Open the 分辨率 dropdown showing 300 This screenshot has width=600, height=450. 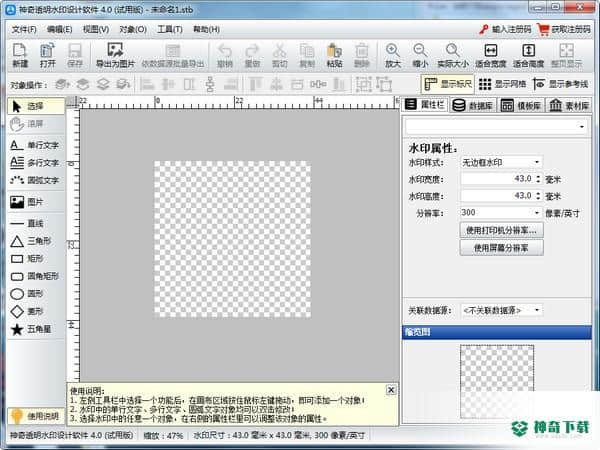tap(501, 212)
